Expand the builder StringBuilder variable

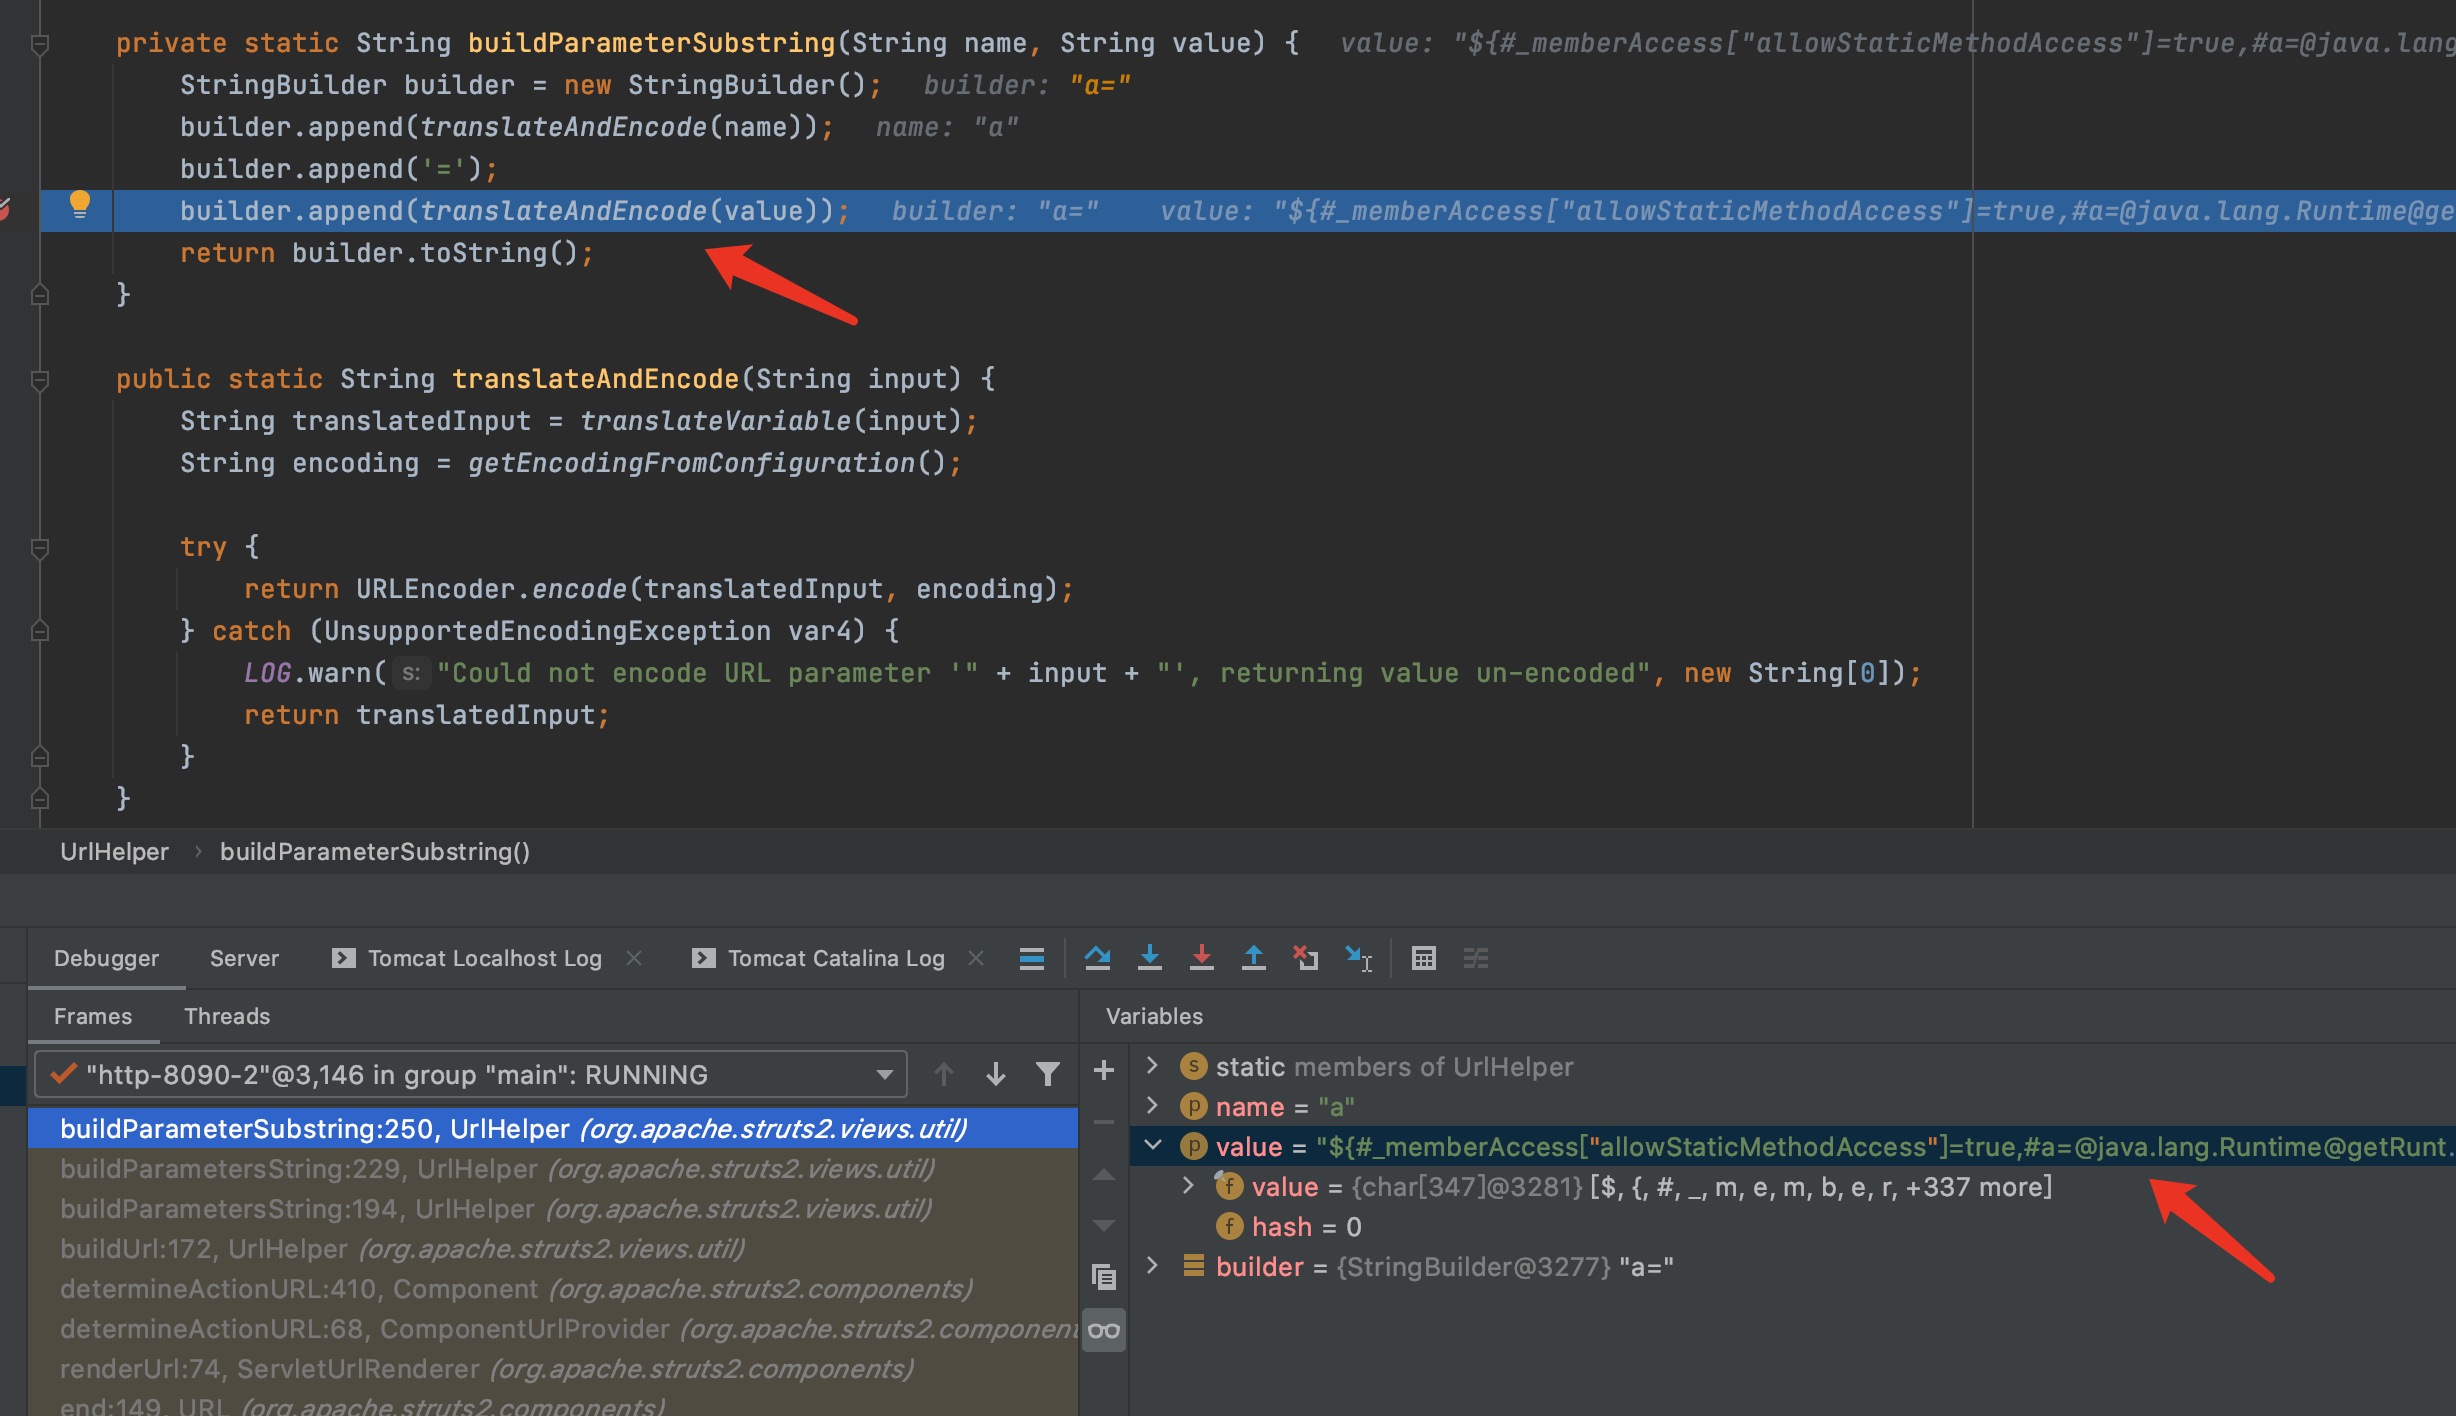pos(1152,1265)
